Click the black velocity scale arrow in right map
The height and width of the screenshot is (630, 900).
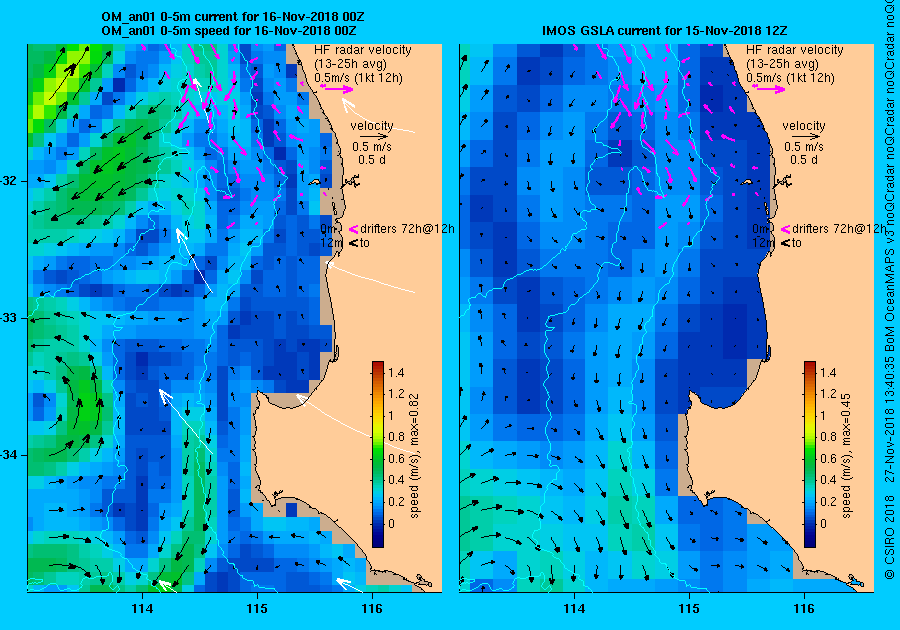[x=807, y=137]
